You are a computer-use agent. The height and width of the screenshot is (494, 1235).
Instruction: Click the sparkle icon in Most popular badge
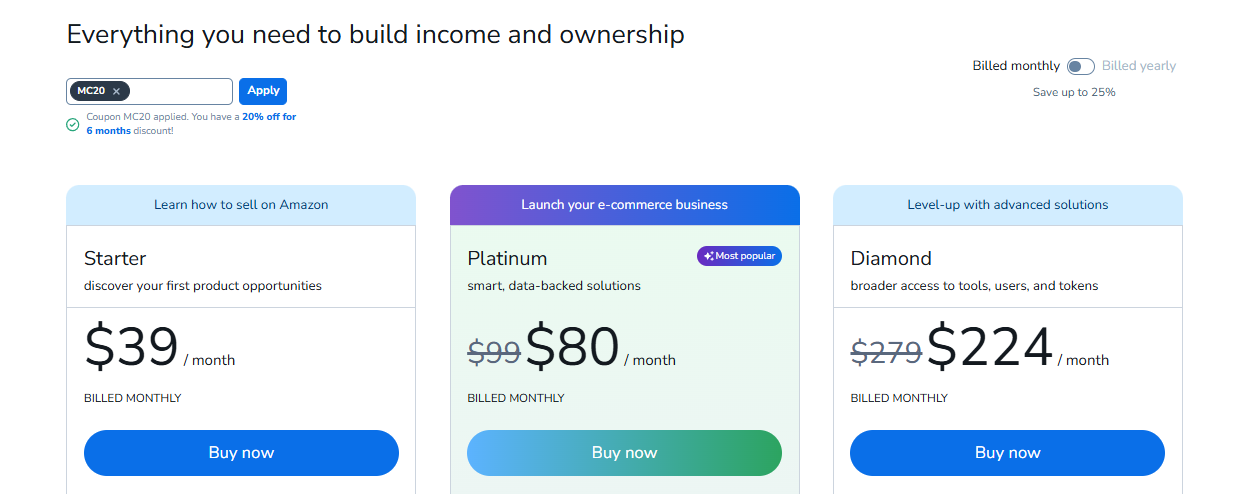[x=708, y=256]
